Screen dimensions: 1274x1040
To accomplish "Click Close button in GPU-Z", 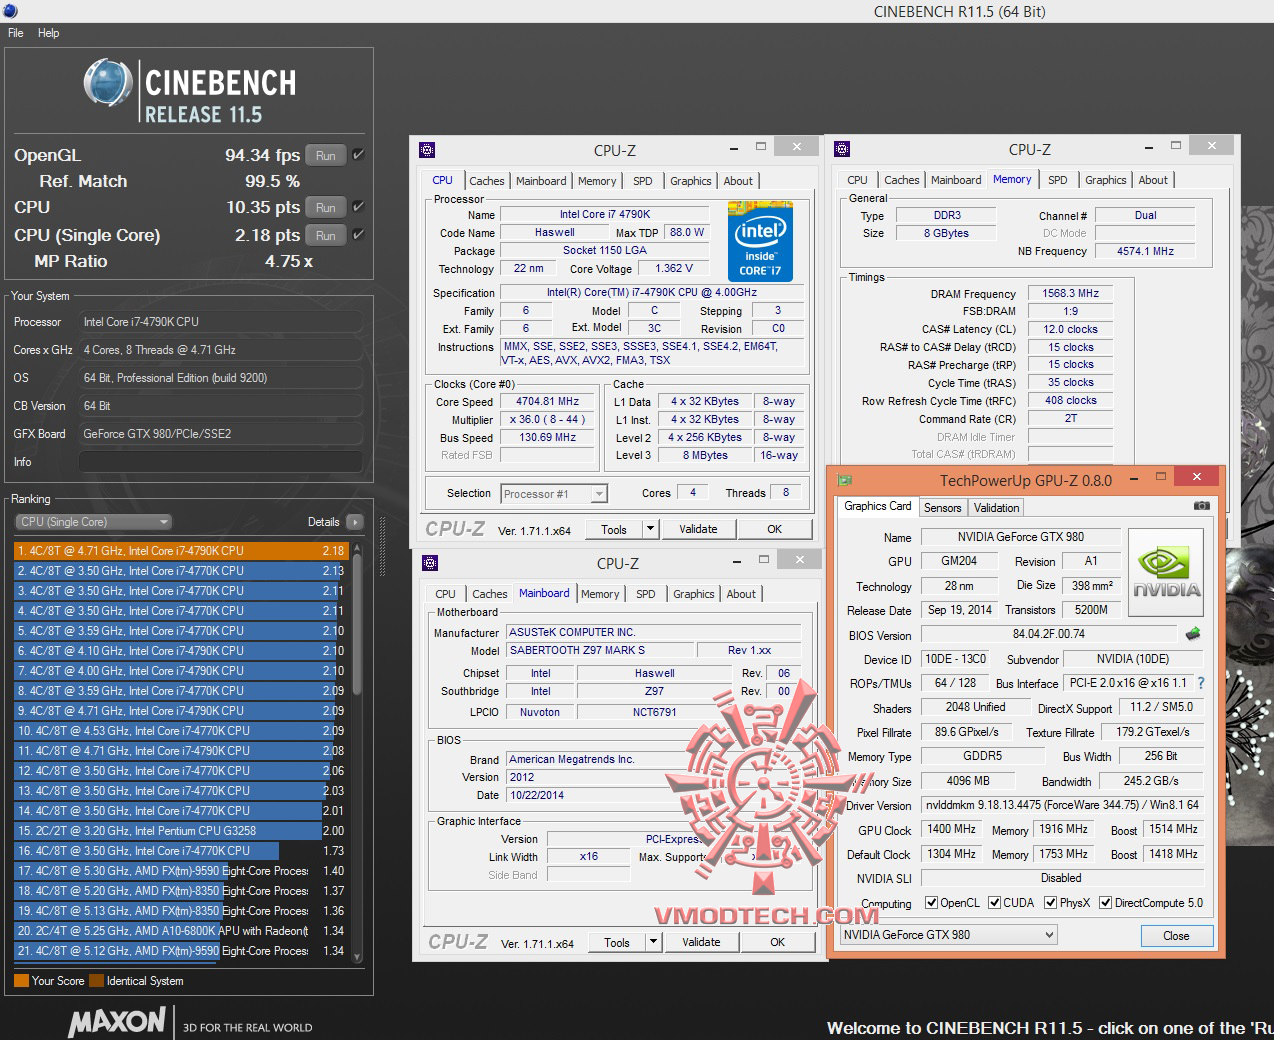I will (x=1176, y=936).
